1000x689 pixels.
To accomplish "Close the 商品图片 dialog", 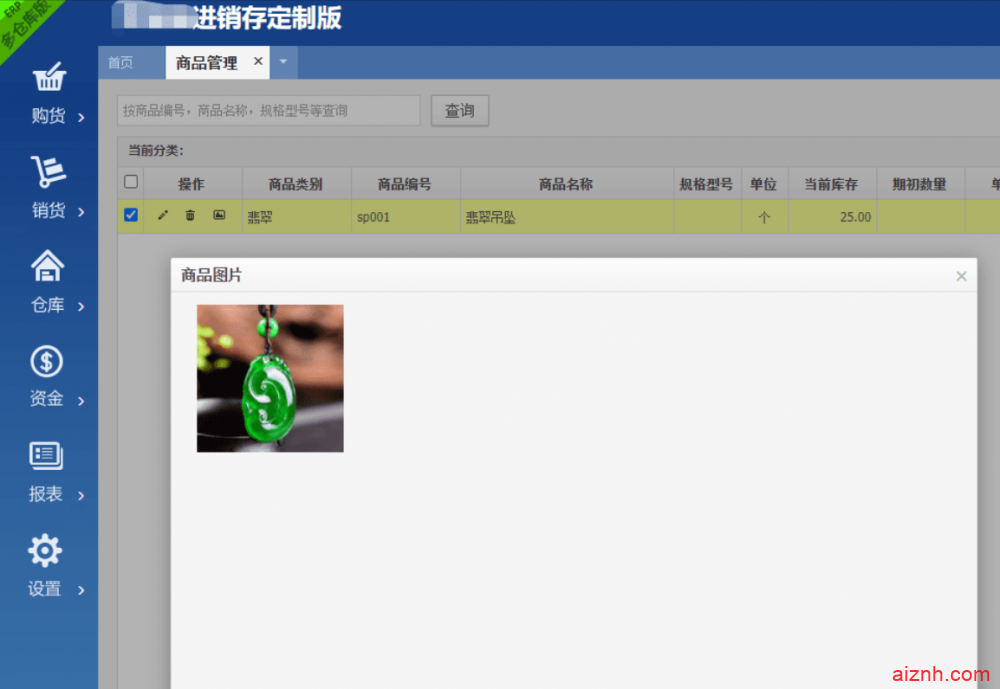I will [x=961, y=276].
